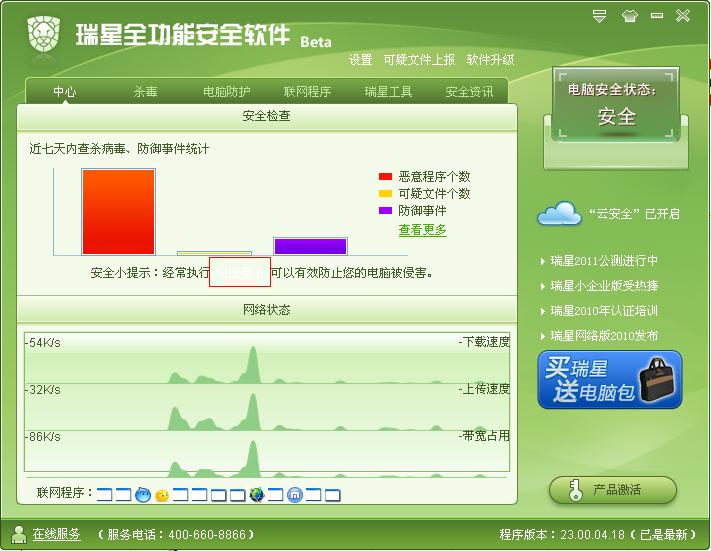Viewport: 711px width, 551px height.
Task: Click arrow beside 瑞星网络版2010发布
Action: (x=543, y=336)
